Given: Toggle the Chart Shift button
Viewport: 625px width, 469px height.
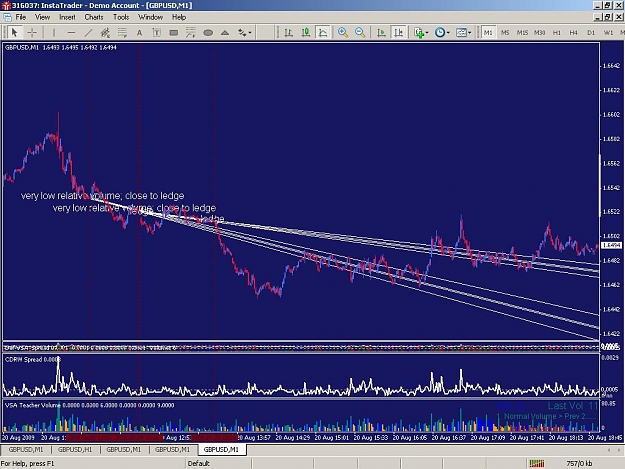Looking at the screenshot, I should click(398, 32).
